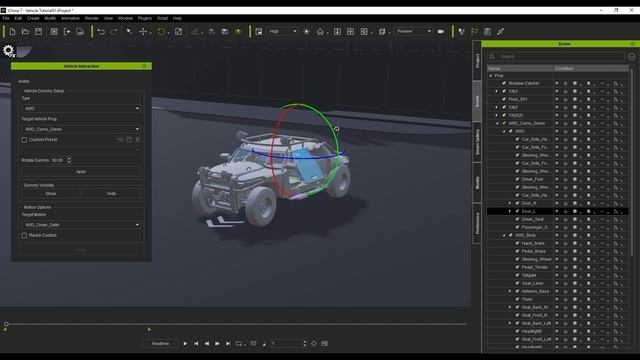This screenshot has width=640, height=360.
Task: Open a project with the folder icon
Action: pyautogui.click(x=25, y=31)
